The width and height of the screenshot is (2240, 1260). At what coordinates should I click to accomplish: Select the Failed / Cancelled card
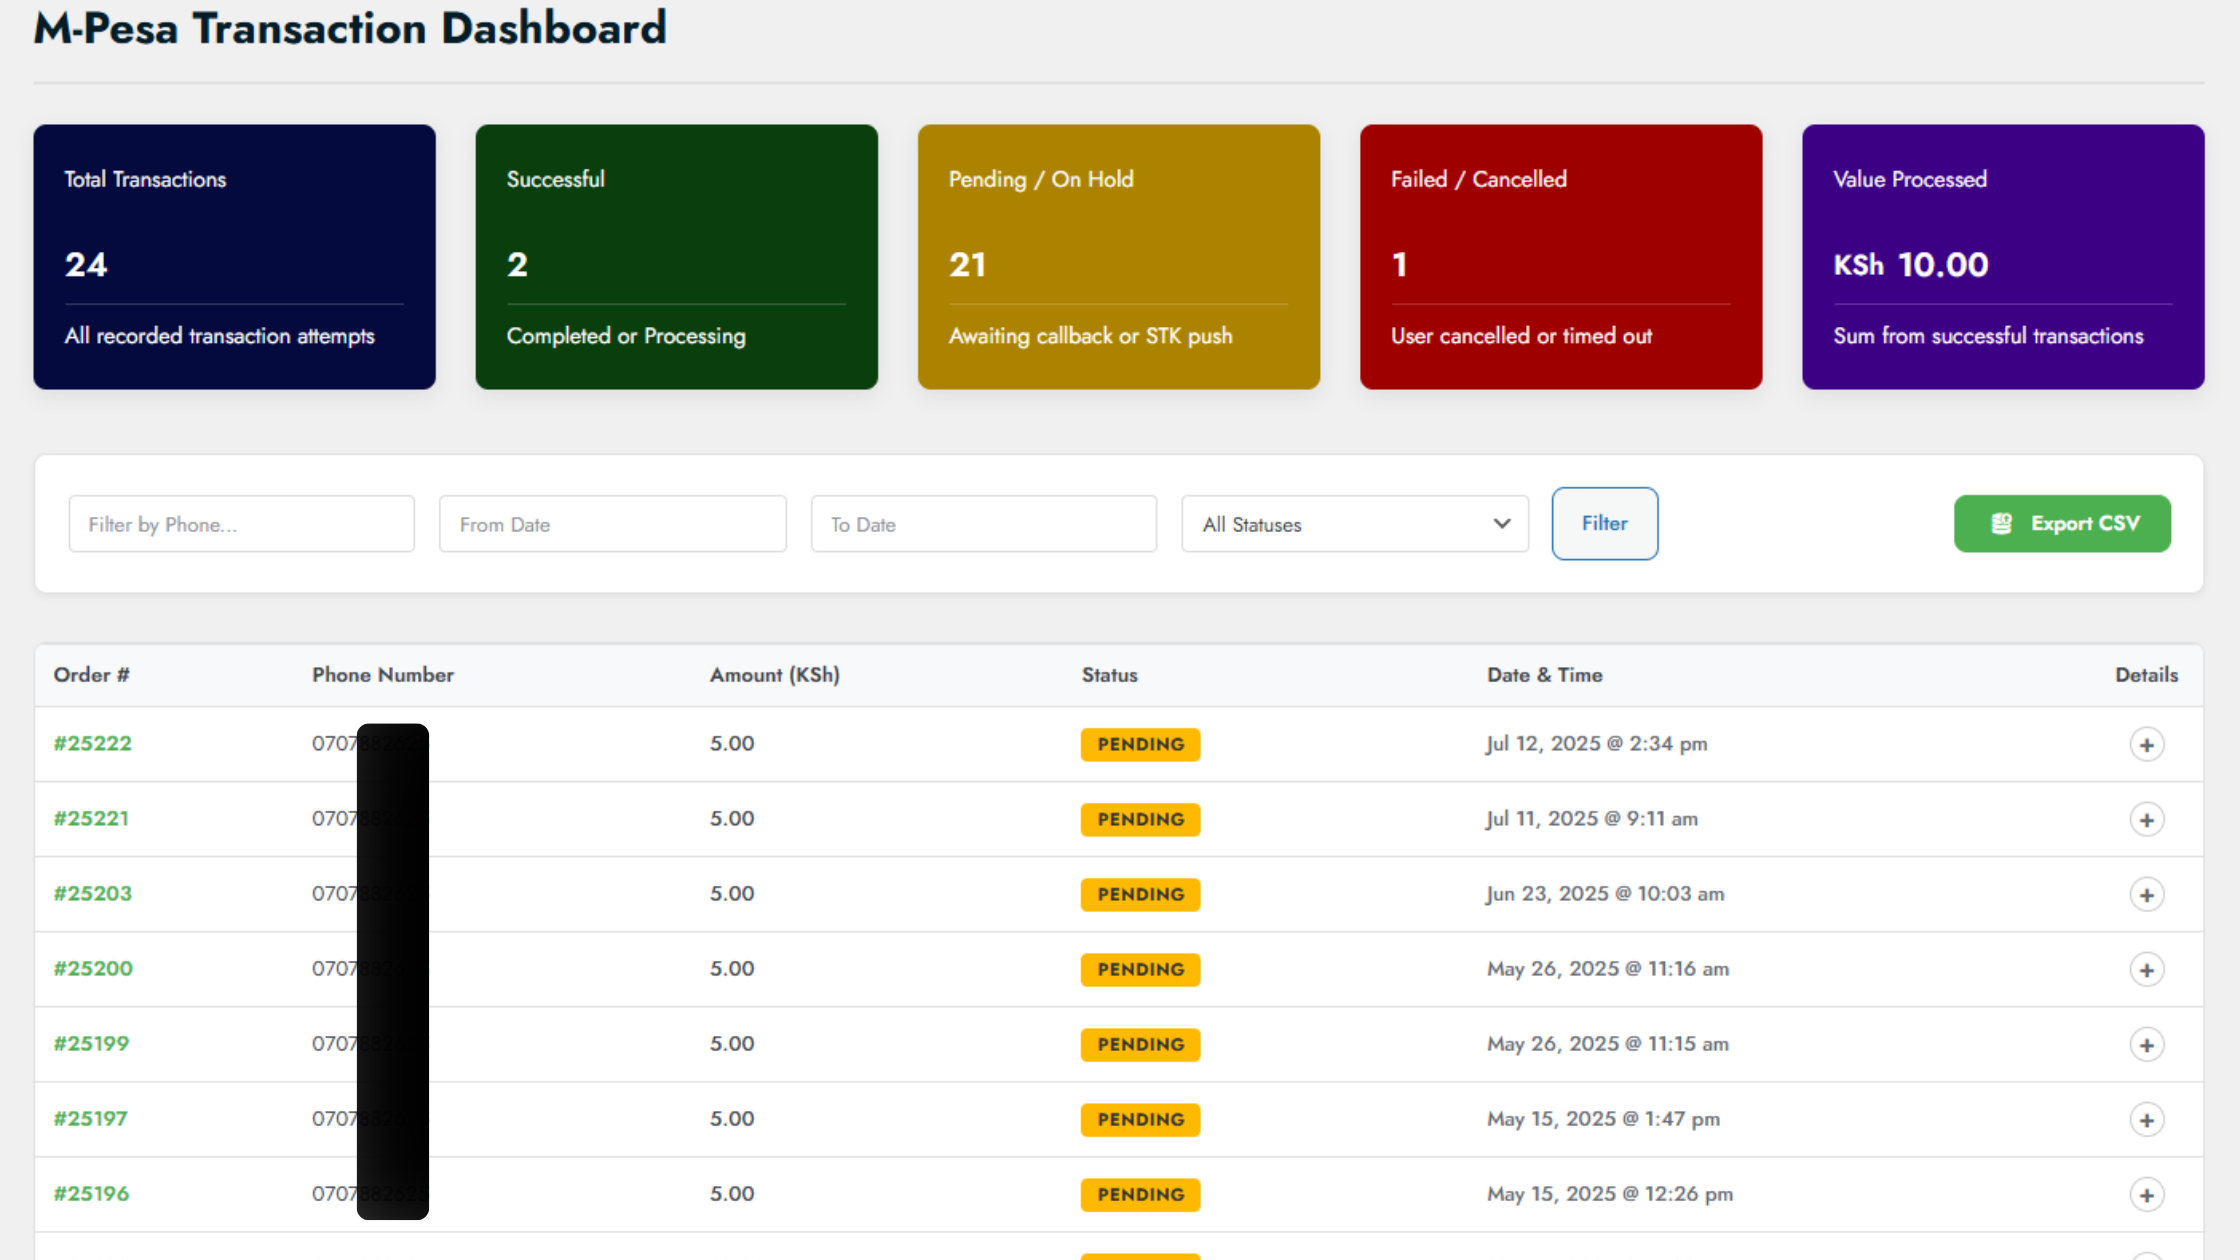click(x=1560, y=257)
